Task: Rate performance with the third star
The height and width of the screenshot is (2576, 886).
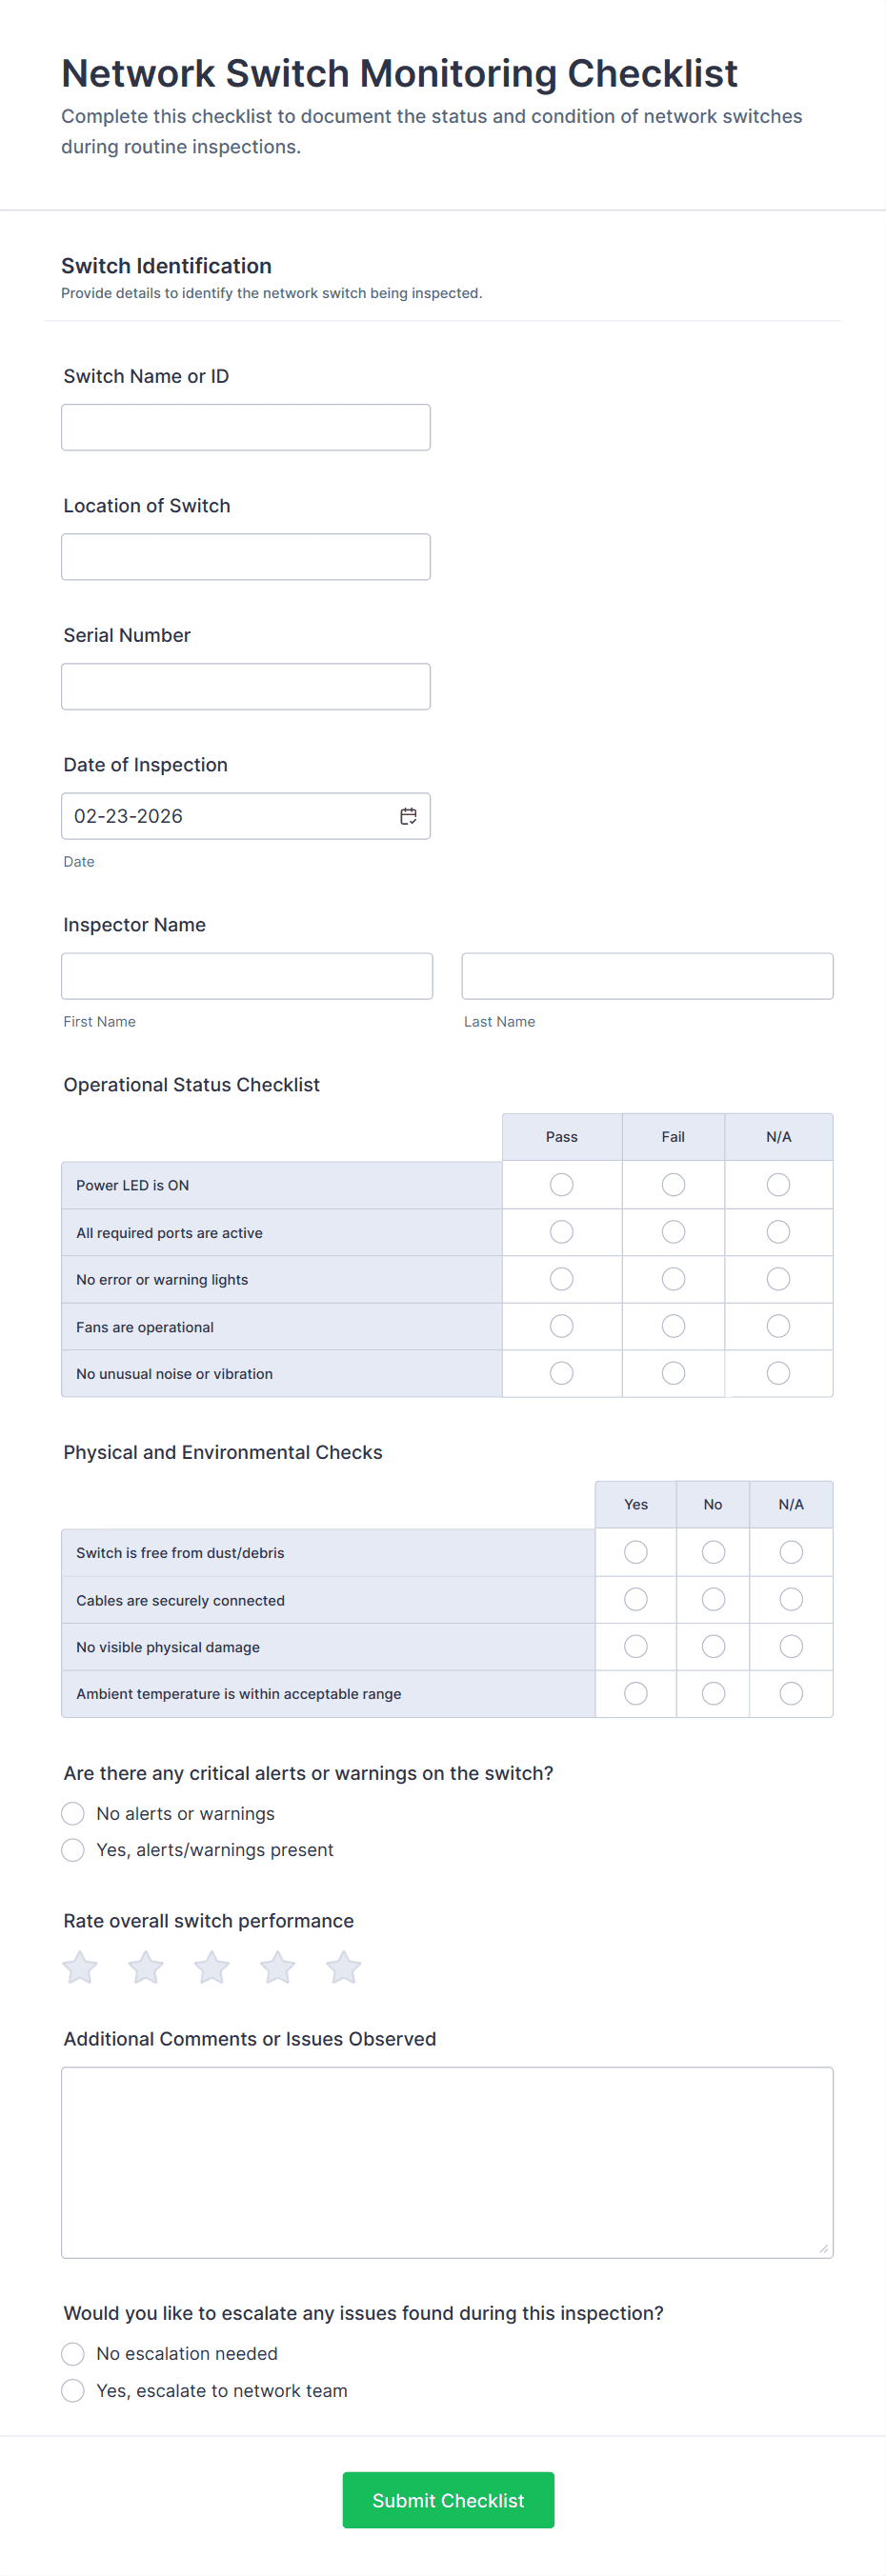Action: (212, 1967)
